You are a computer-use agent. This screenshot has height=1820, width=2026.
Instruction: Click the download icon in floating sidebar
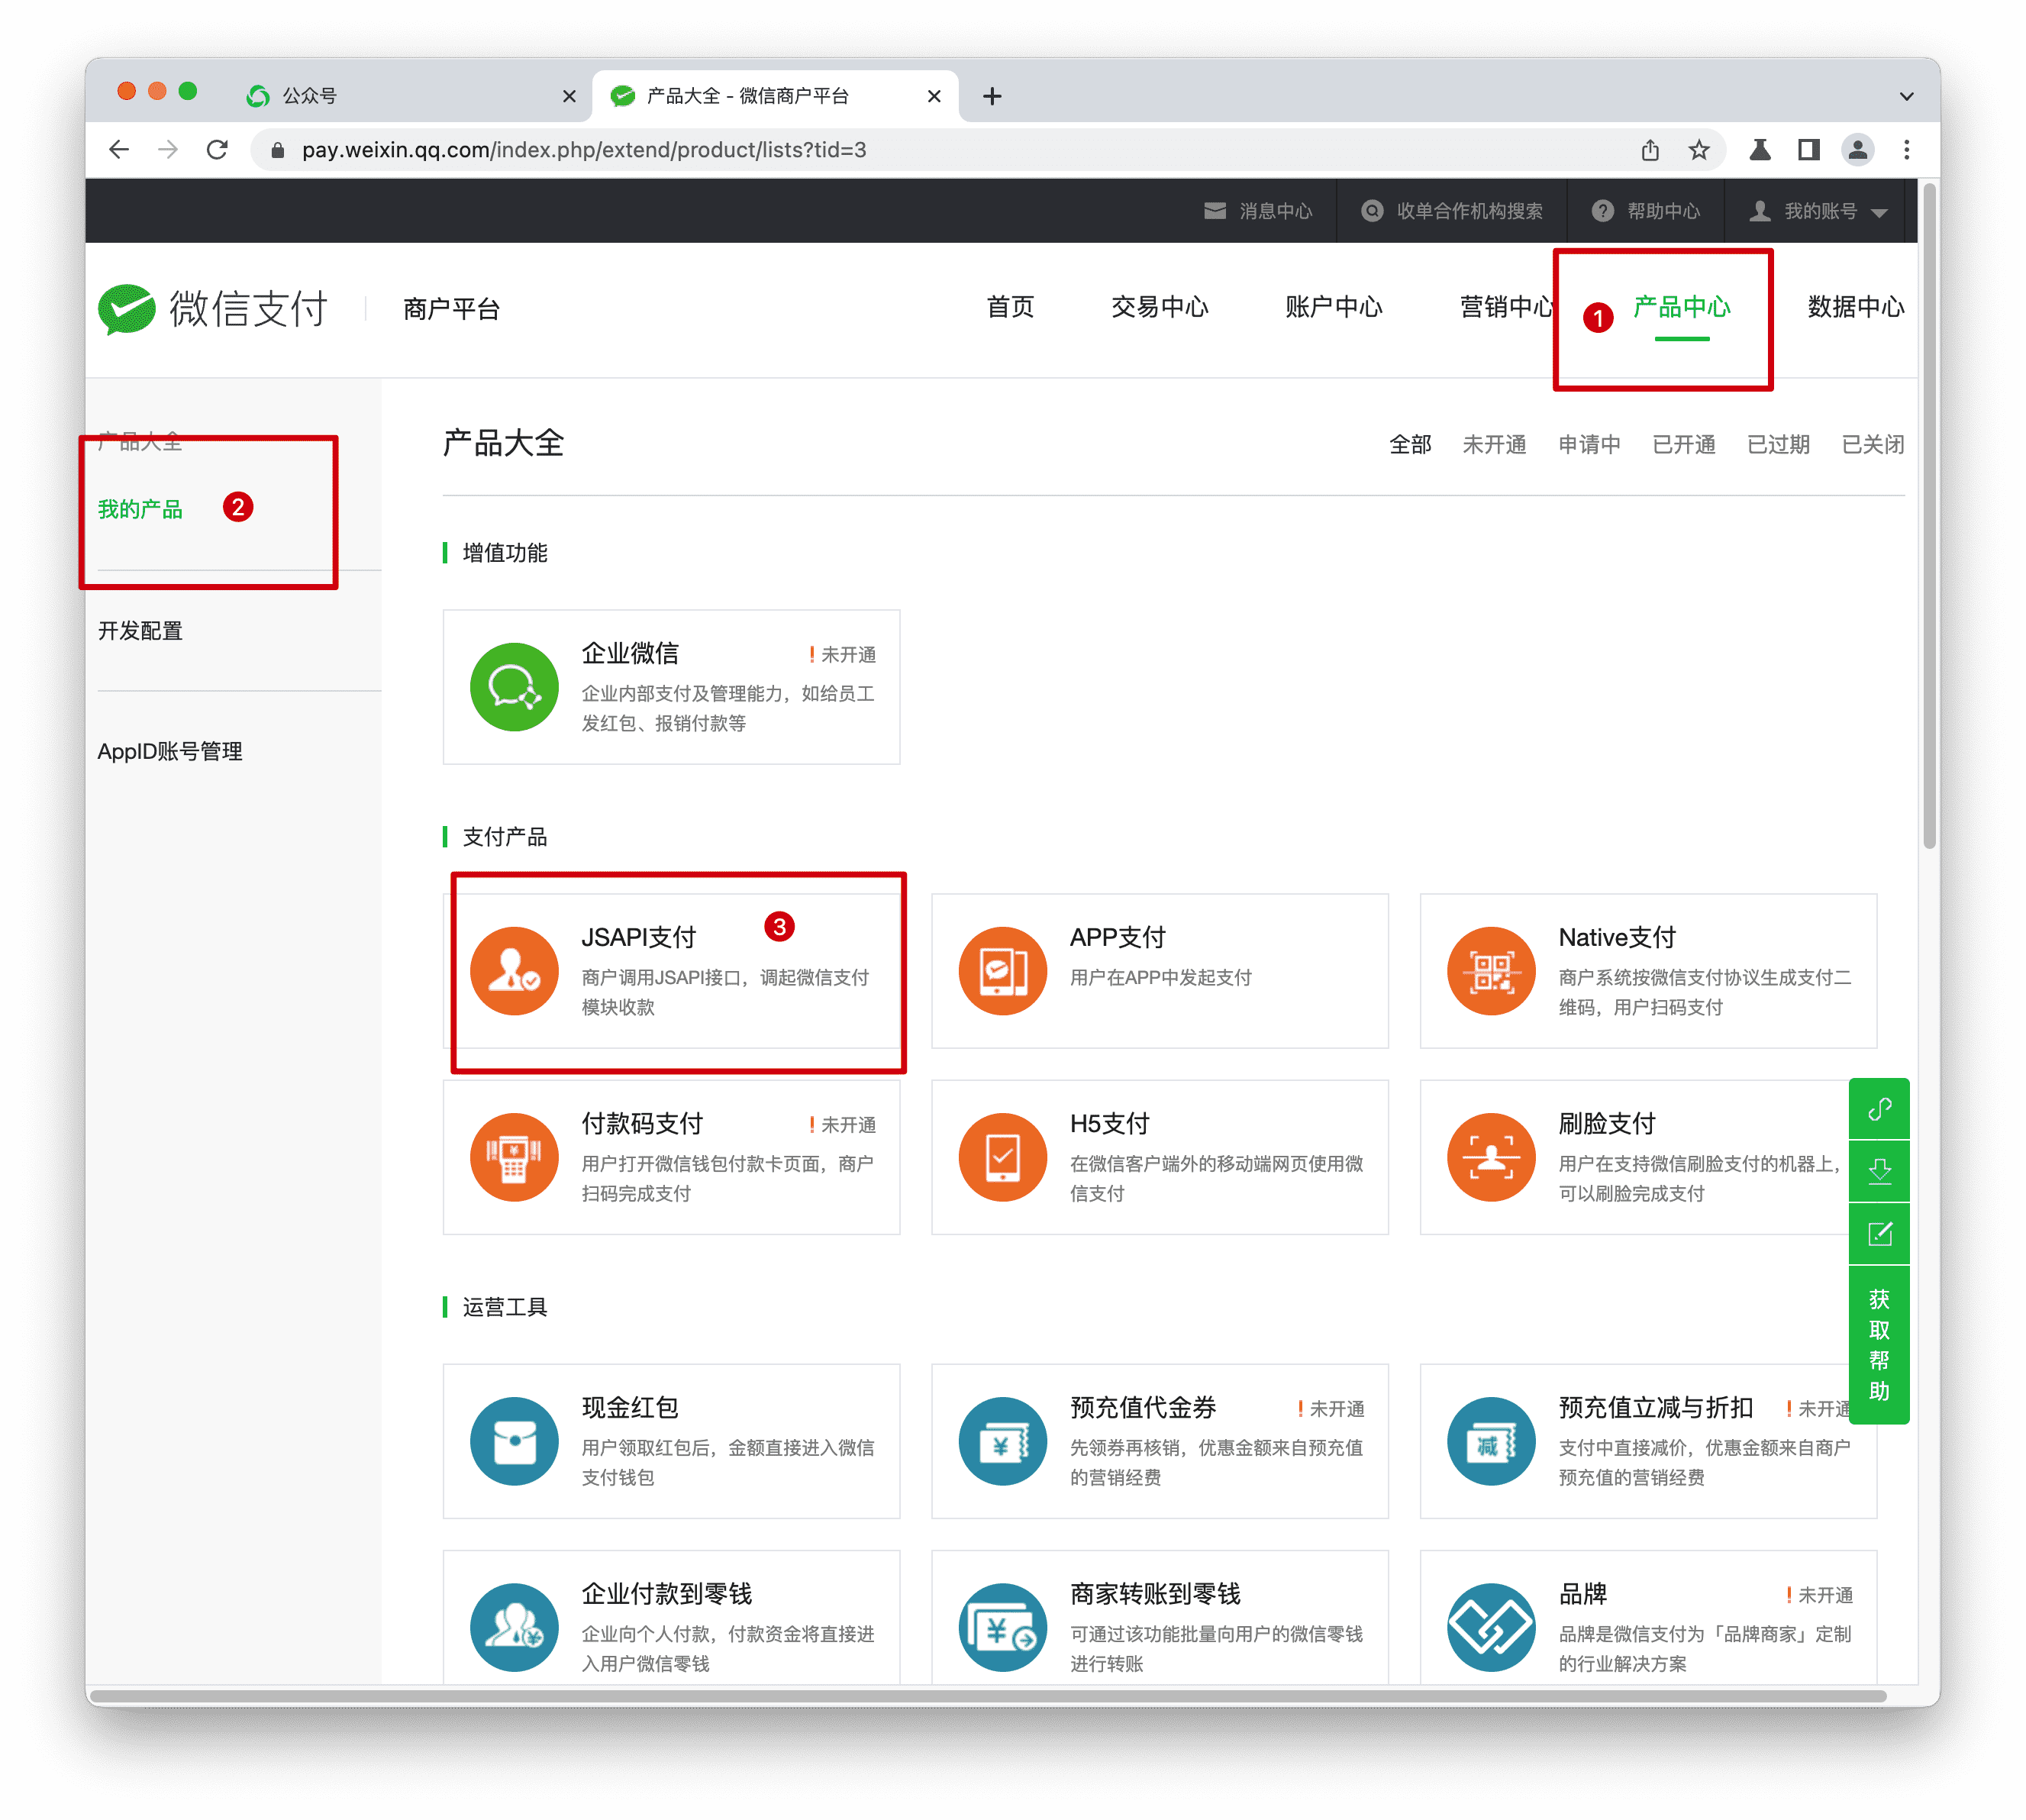(1879, 1171)
